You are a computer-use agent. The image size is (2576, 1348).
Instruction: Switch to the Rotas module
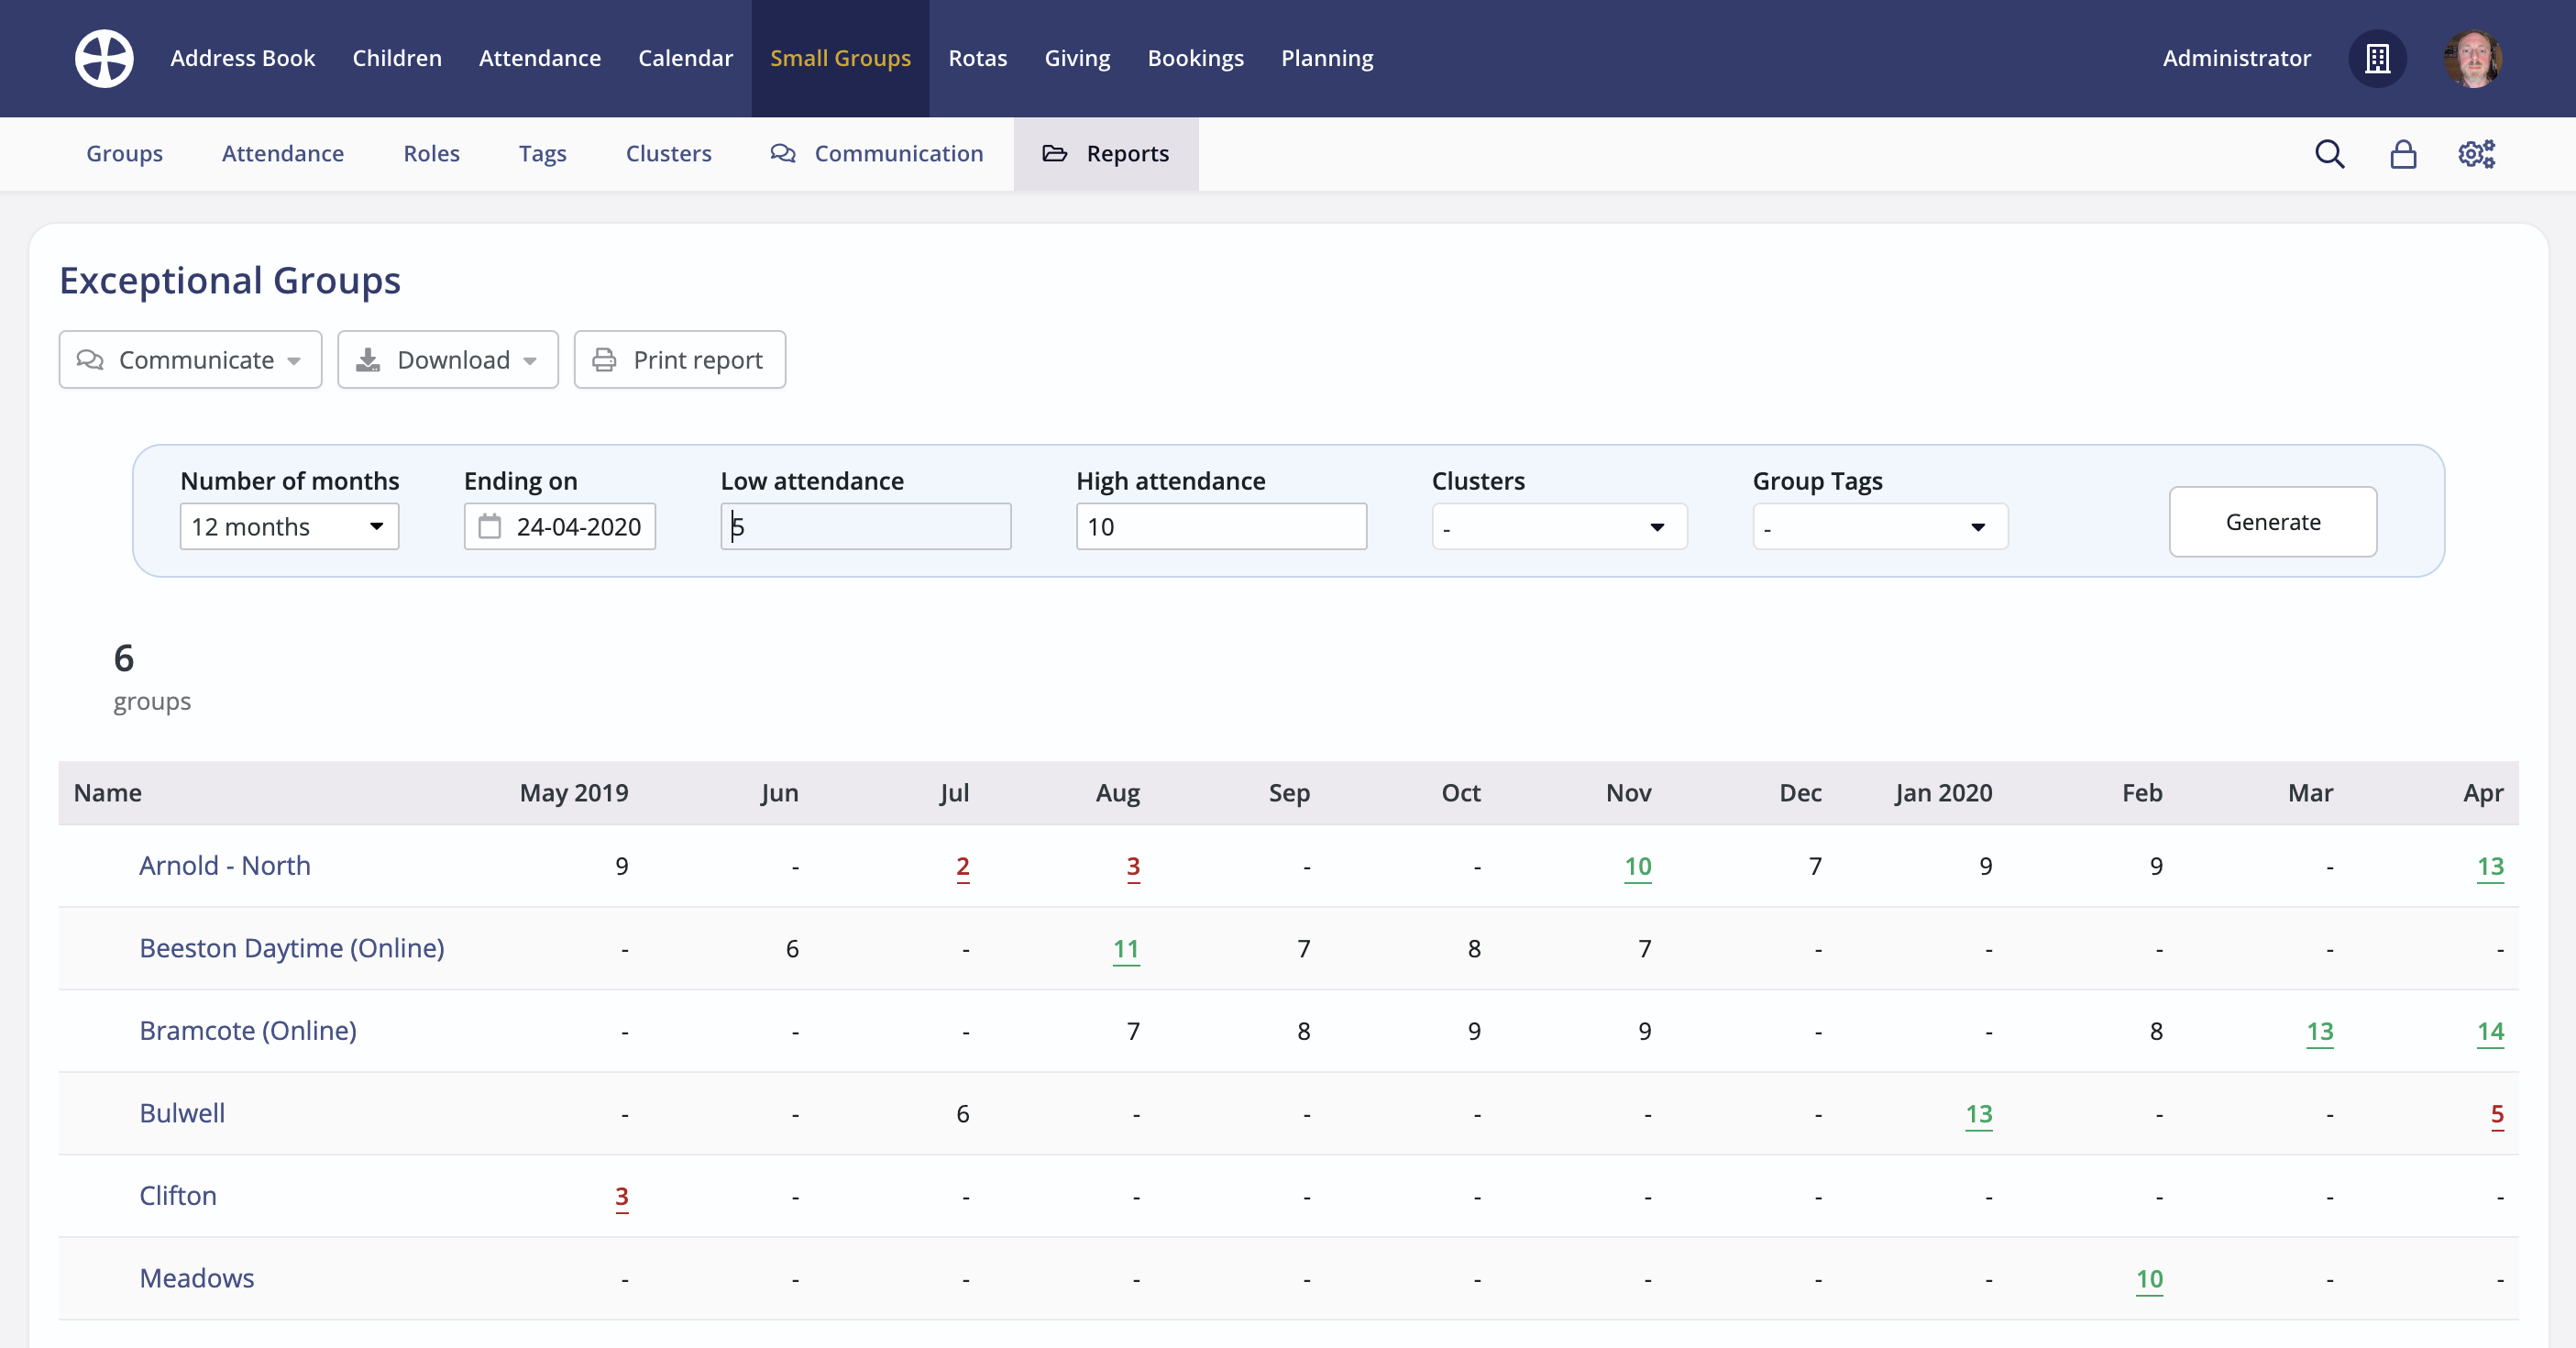click(977, 58)
